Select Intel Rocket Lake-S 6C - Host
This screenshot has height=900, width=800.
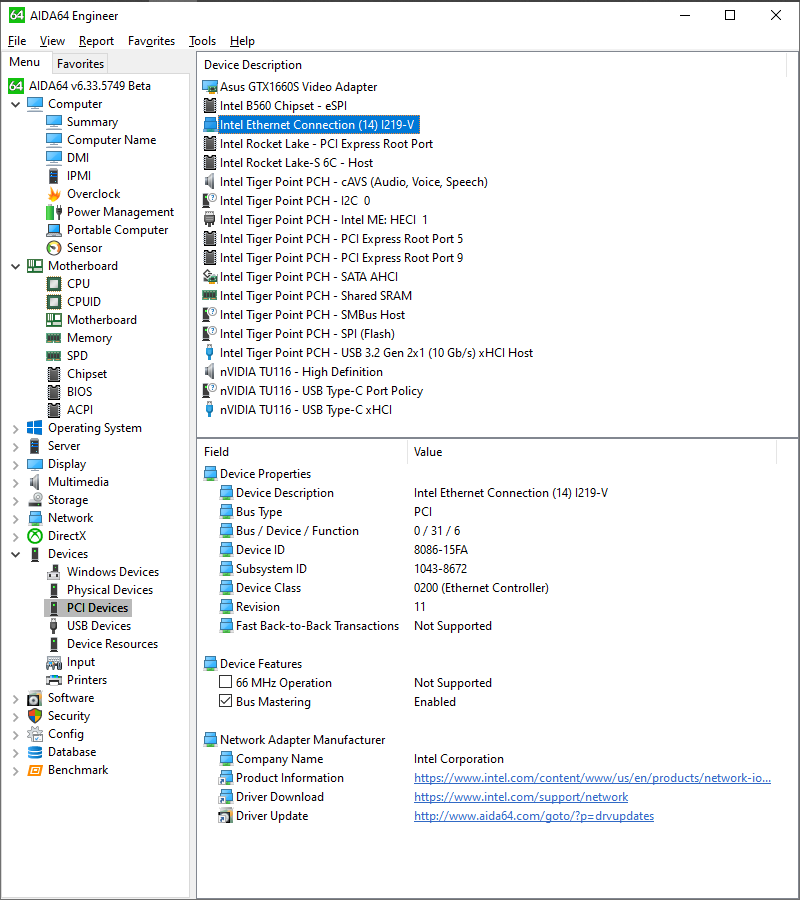296,163
